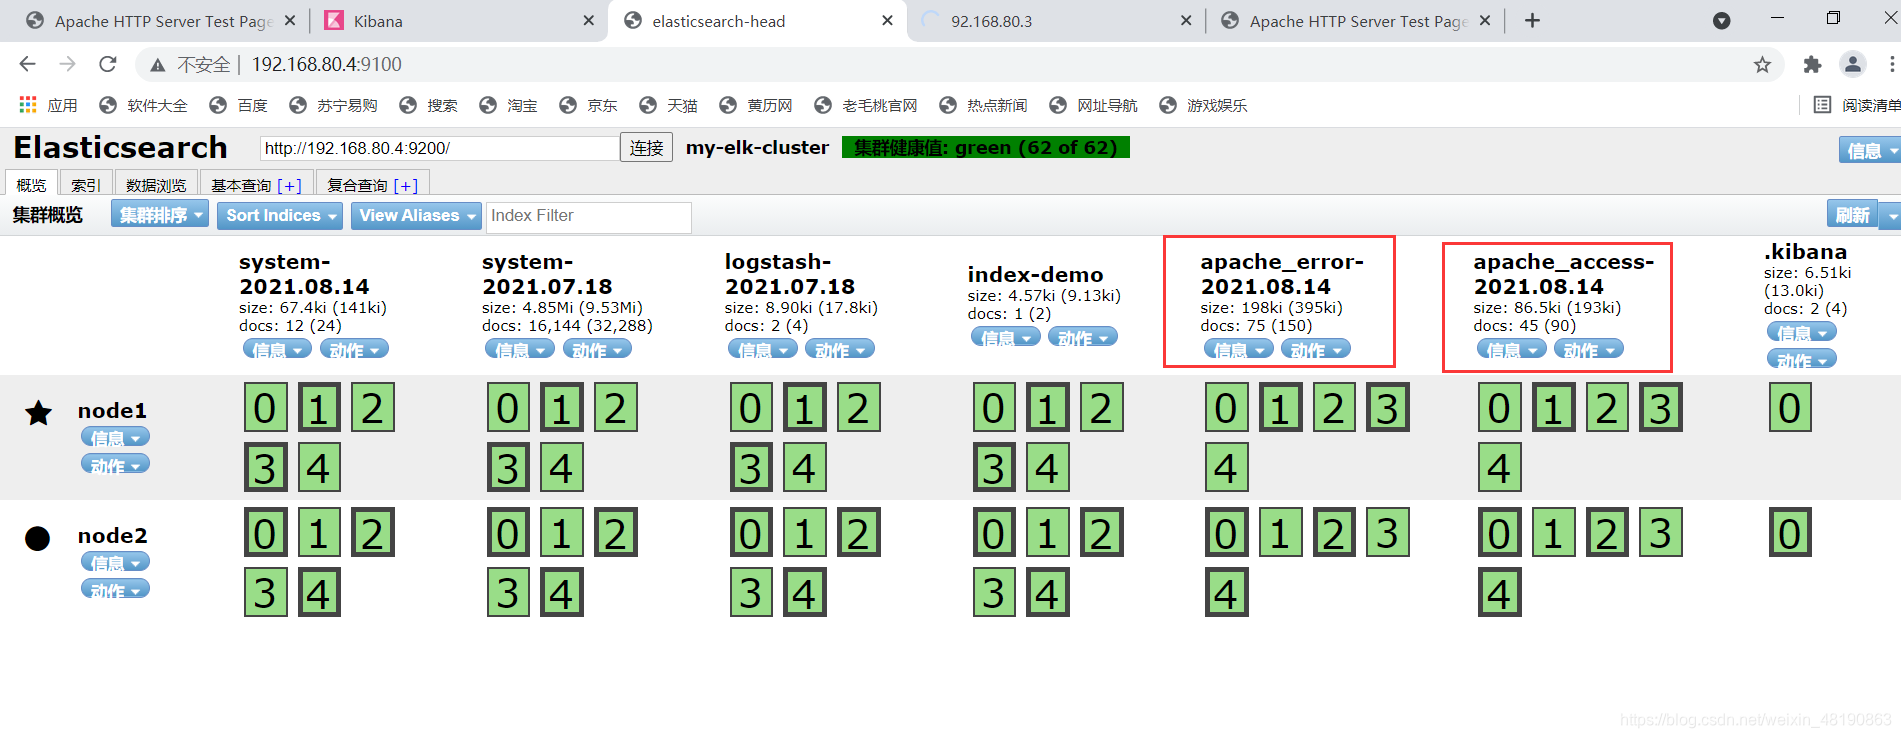Open 信息 dropdown for index-demo
The height and width of the screenshot is (738, 1901).
coord(1006,337)
